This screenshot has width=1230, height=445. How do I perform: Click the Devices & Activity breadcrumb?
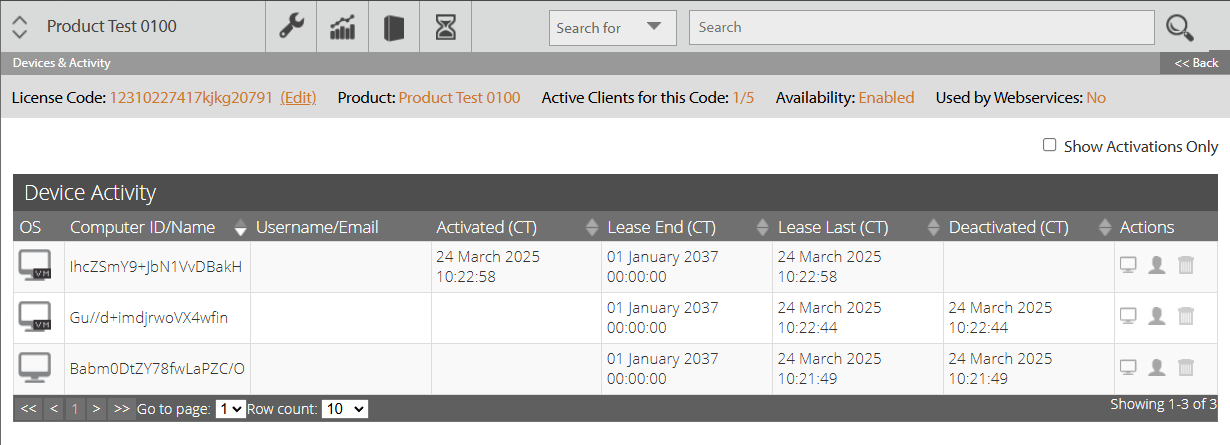[x=61, y=63]
